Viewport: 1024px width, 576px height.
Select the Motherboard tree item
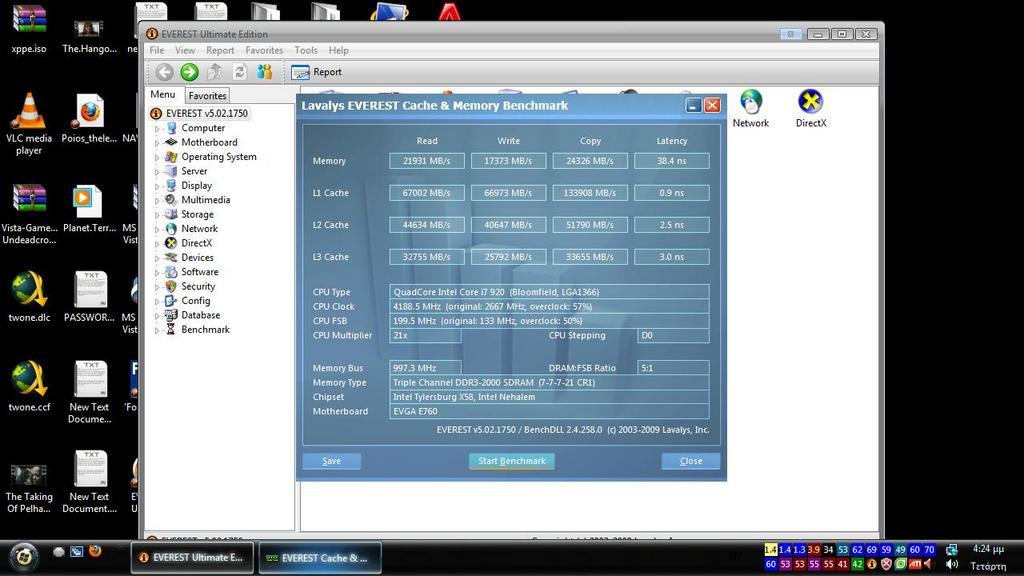(x=209, y=142)
